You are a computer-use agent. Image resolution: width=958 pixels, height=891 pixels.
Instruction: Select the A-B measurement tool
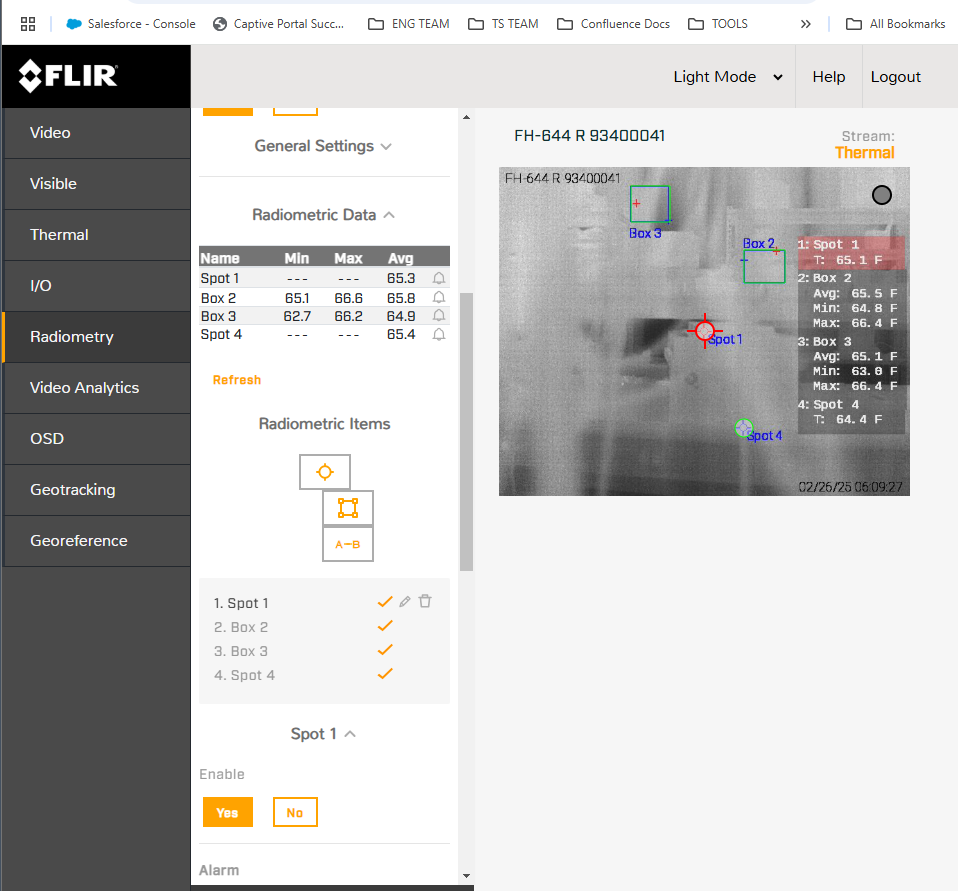[x=347, y=544]
